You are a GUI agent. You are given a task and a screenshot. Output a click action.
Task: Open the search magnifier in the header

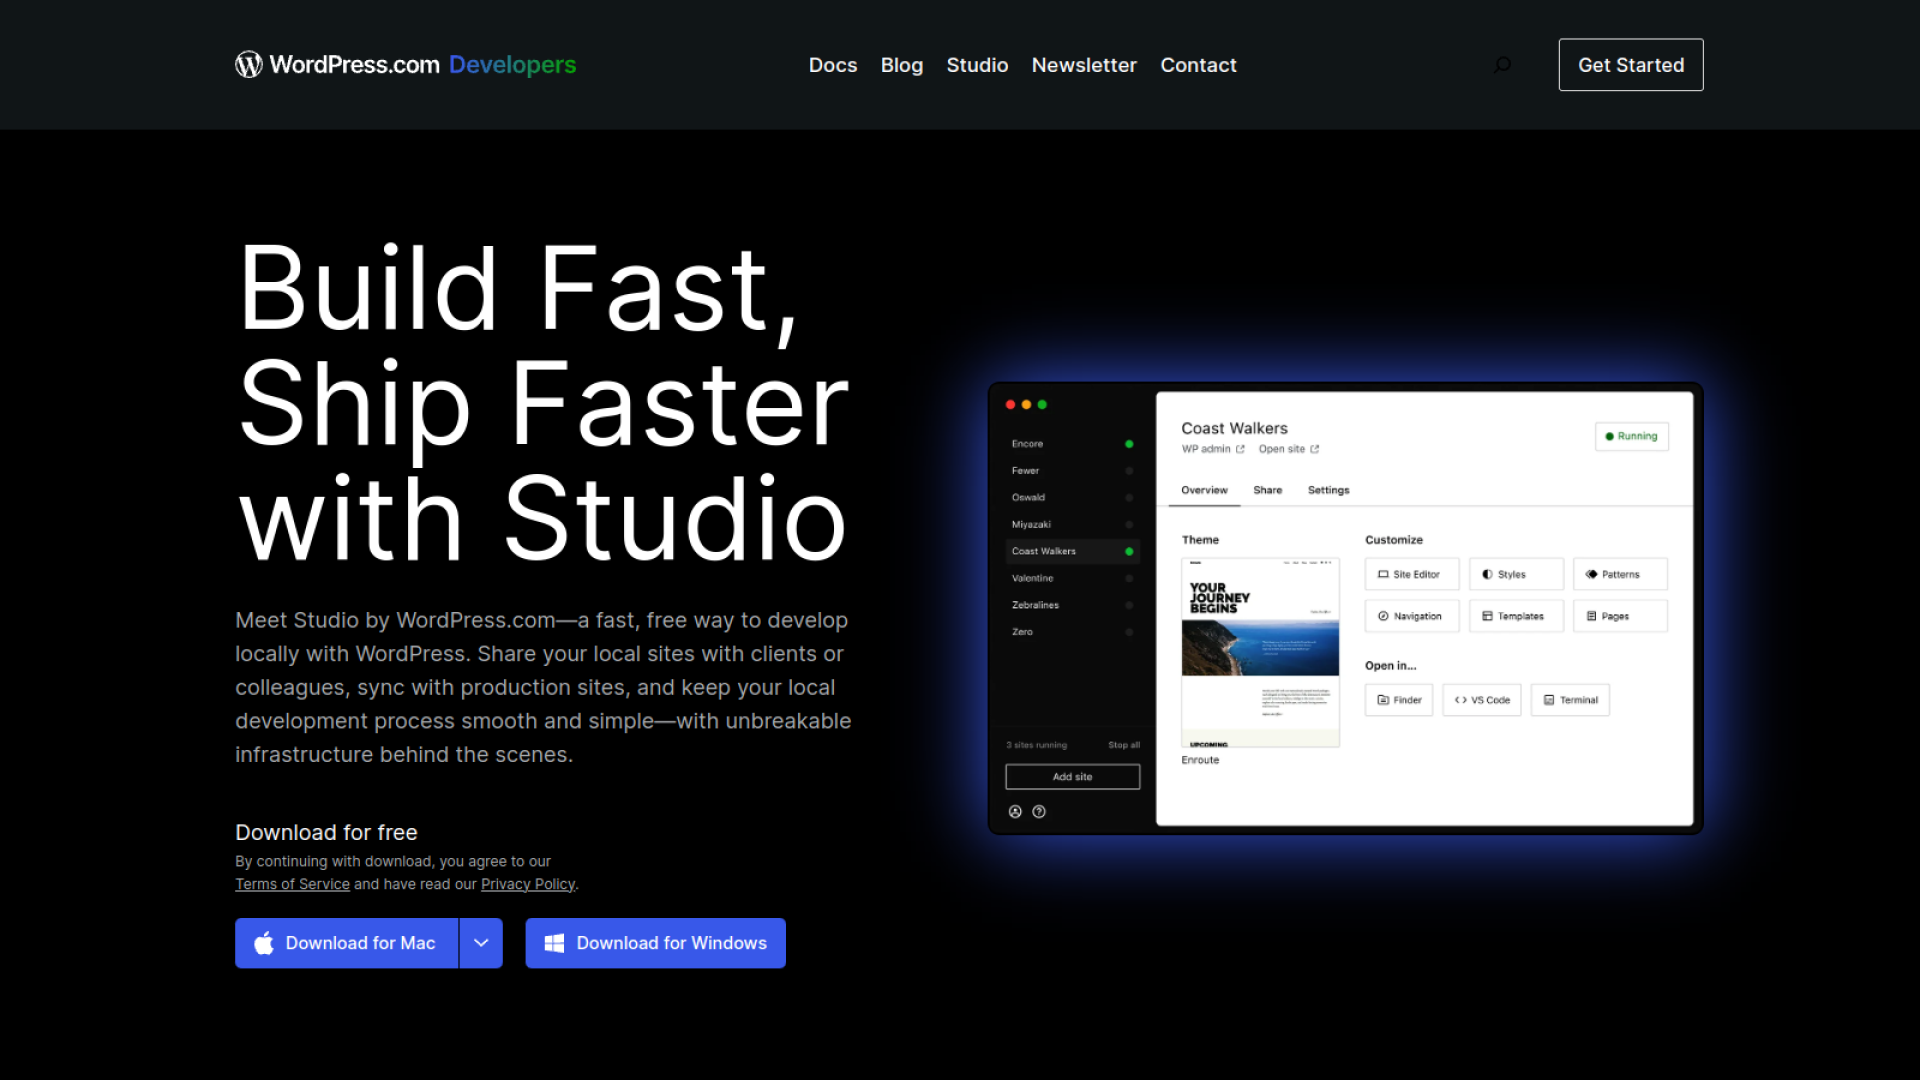1502,64
